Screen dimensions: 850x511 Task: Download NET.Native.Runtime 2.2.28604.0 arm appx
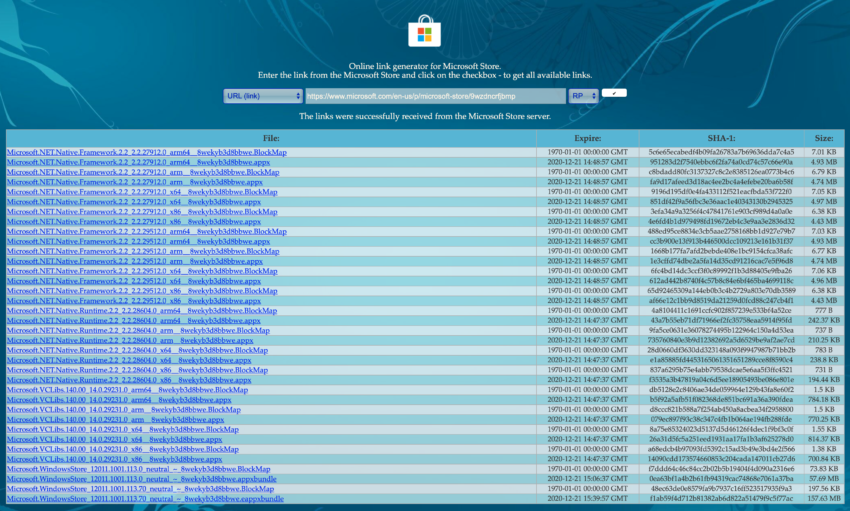click(130, 340)
